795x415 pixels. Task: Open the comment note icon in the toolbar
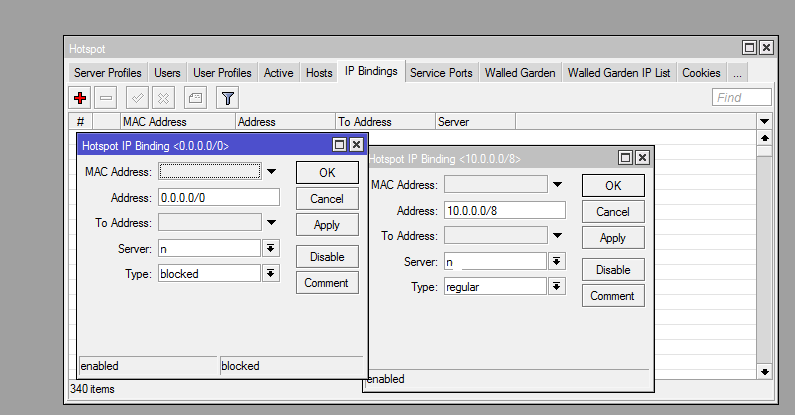(195, 98)
